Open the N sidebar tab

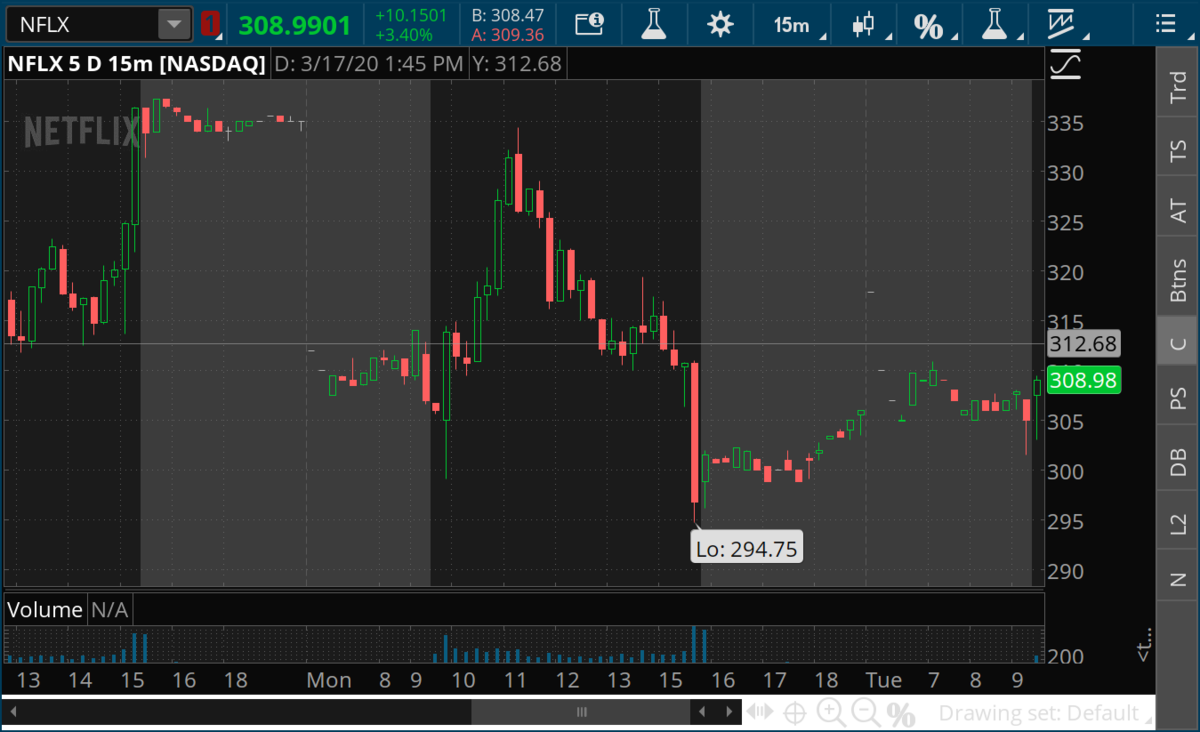pos(1178,579)
